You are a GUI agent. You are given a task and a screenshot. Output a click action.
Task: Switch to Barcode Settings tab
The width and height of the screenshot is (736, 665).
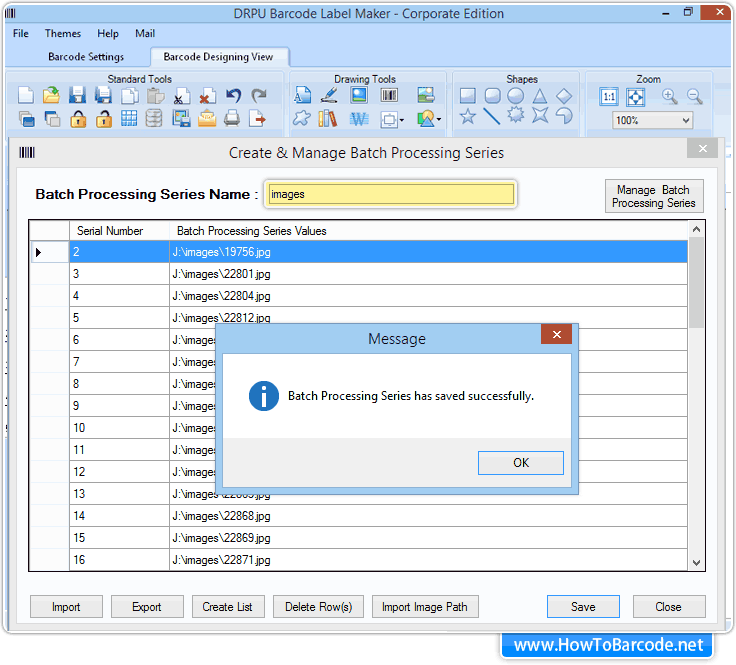86,57
